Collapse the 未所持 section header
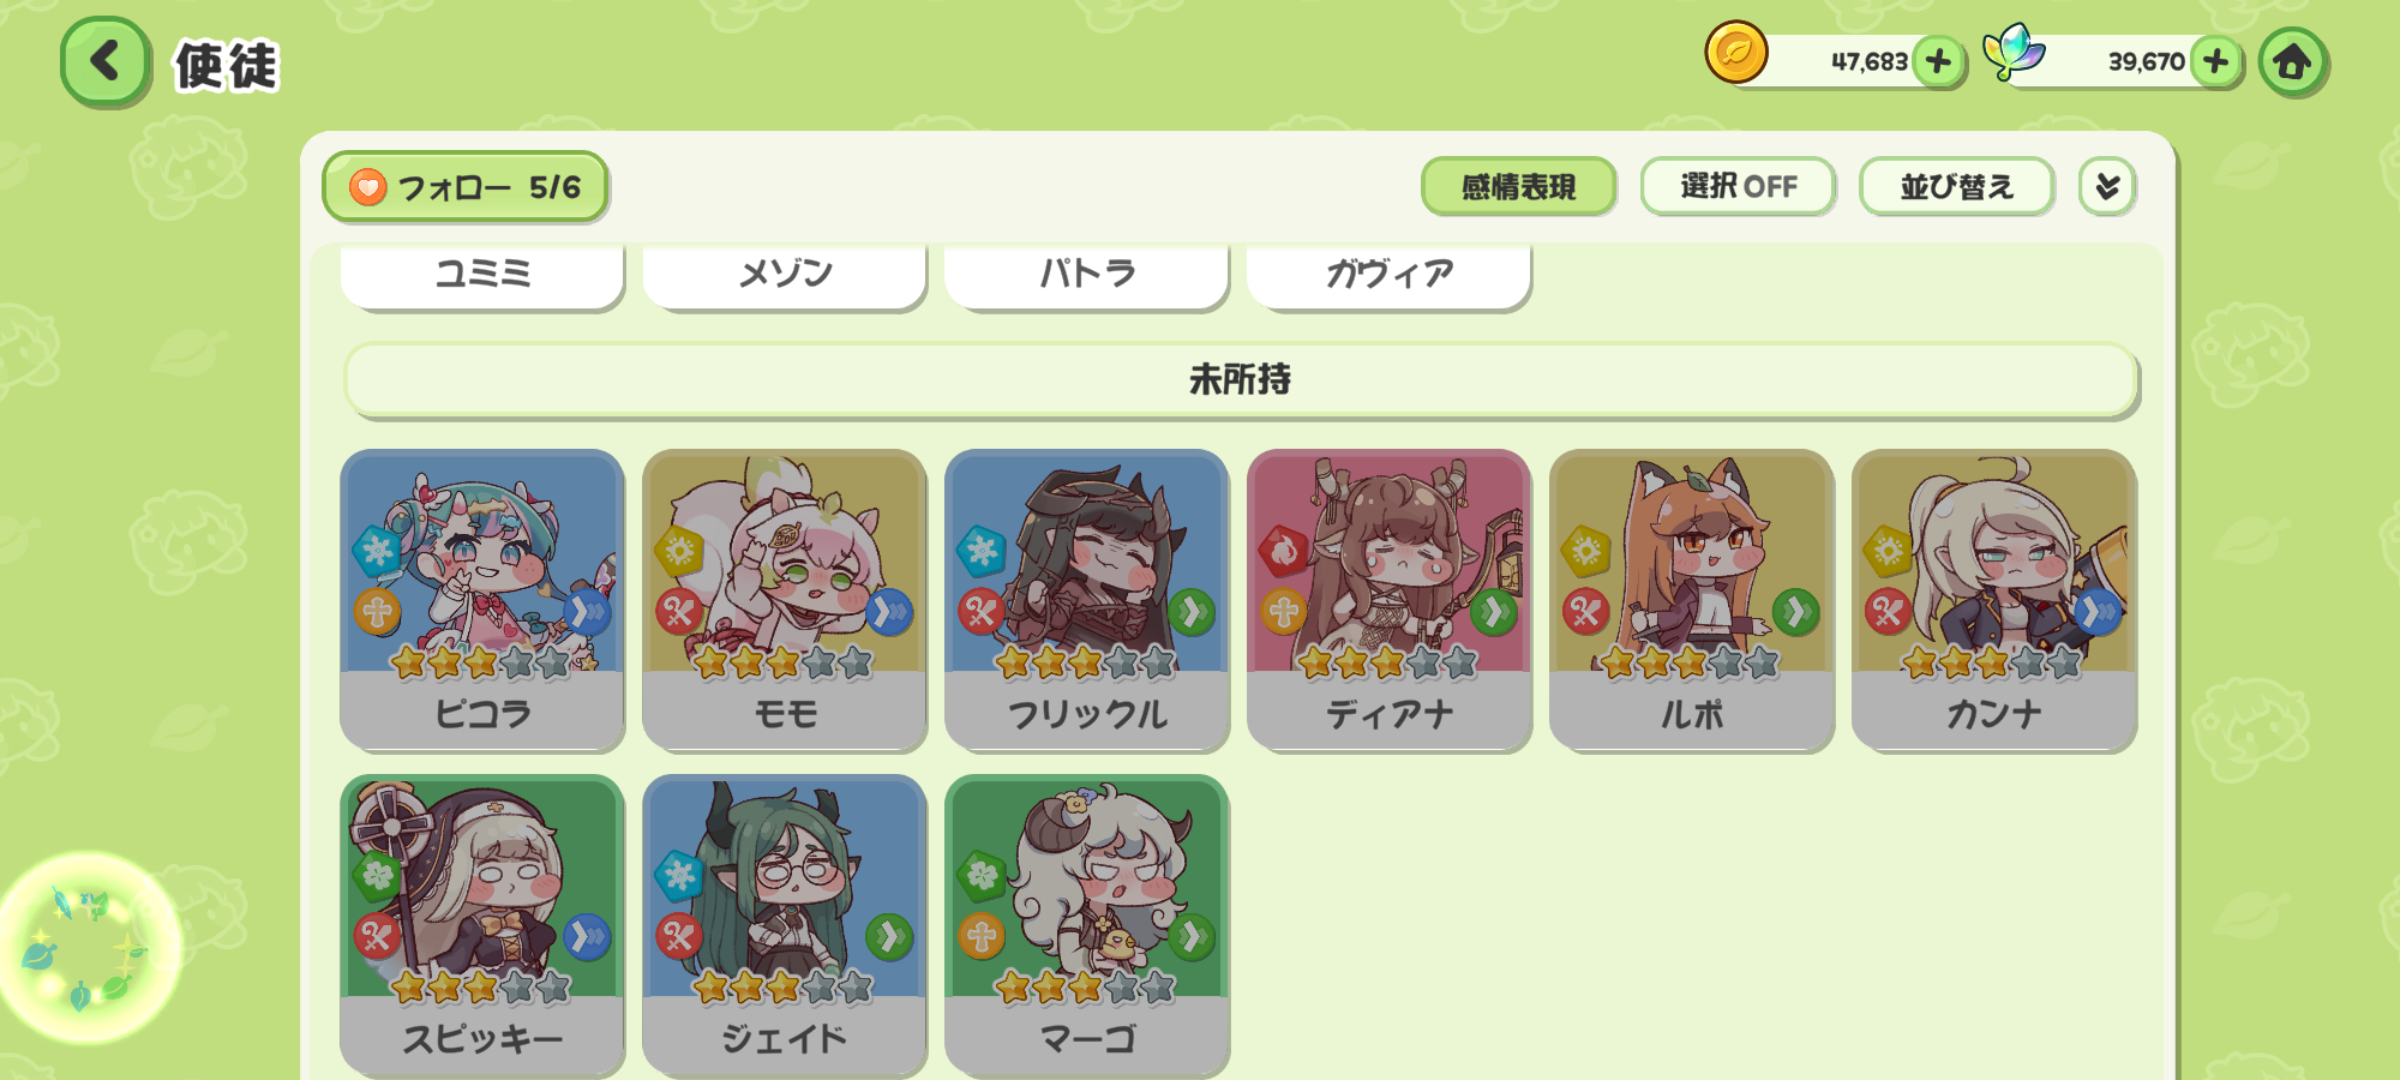The image size is (2400, 1080). point(1241,380)
